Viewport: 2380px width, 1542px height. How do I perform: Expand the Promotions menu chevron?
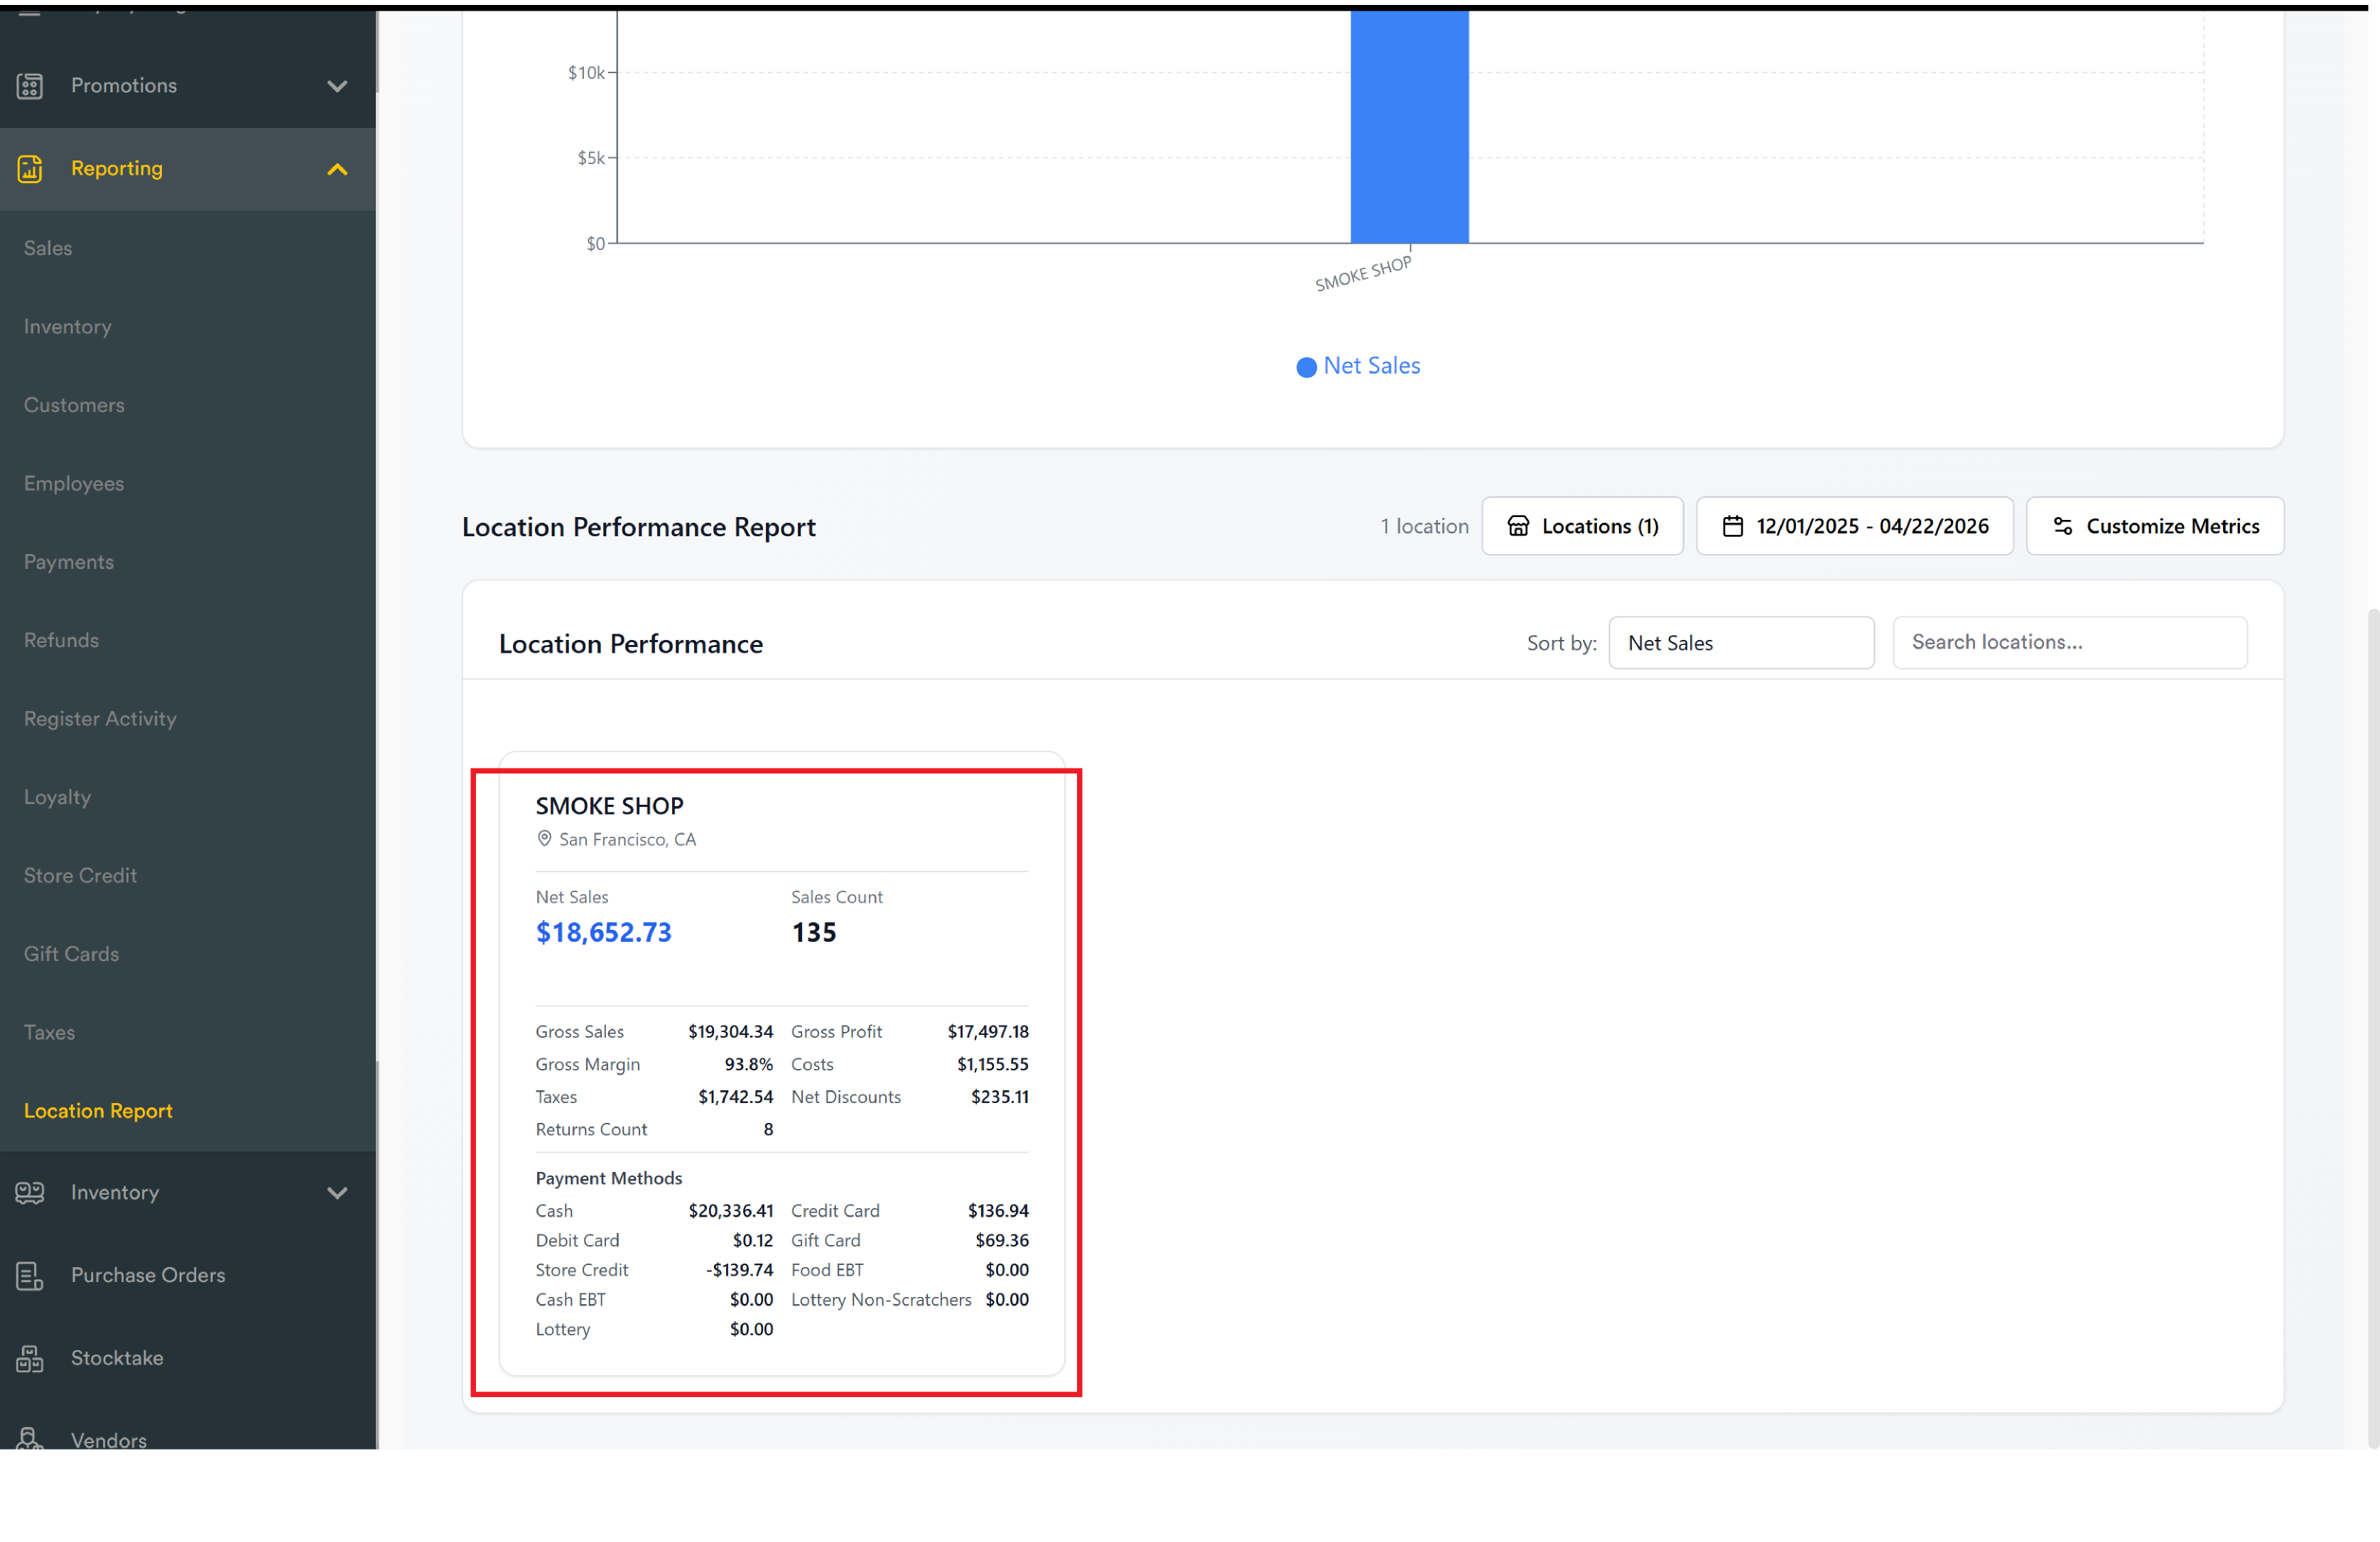[x=338, y=86]
